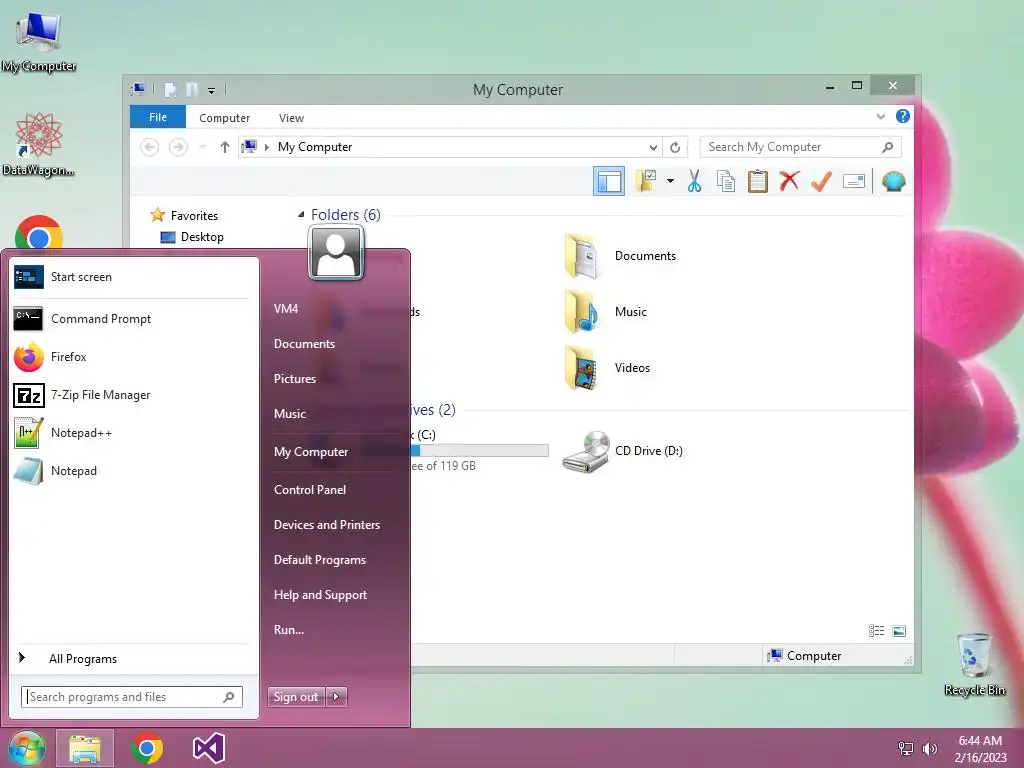Click the Start orb button in taskbar
Image resolution: width=1024 pixels, height=768 pixels.
26,748
